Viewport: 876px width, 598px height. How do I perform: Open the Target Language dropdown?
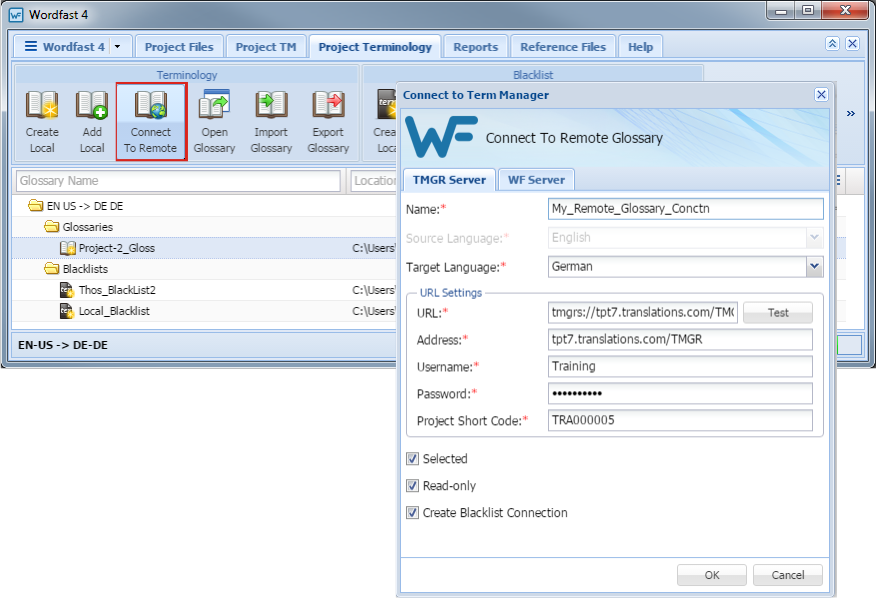point(815,267)
